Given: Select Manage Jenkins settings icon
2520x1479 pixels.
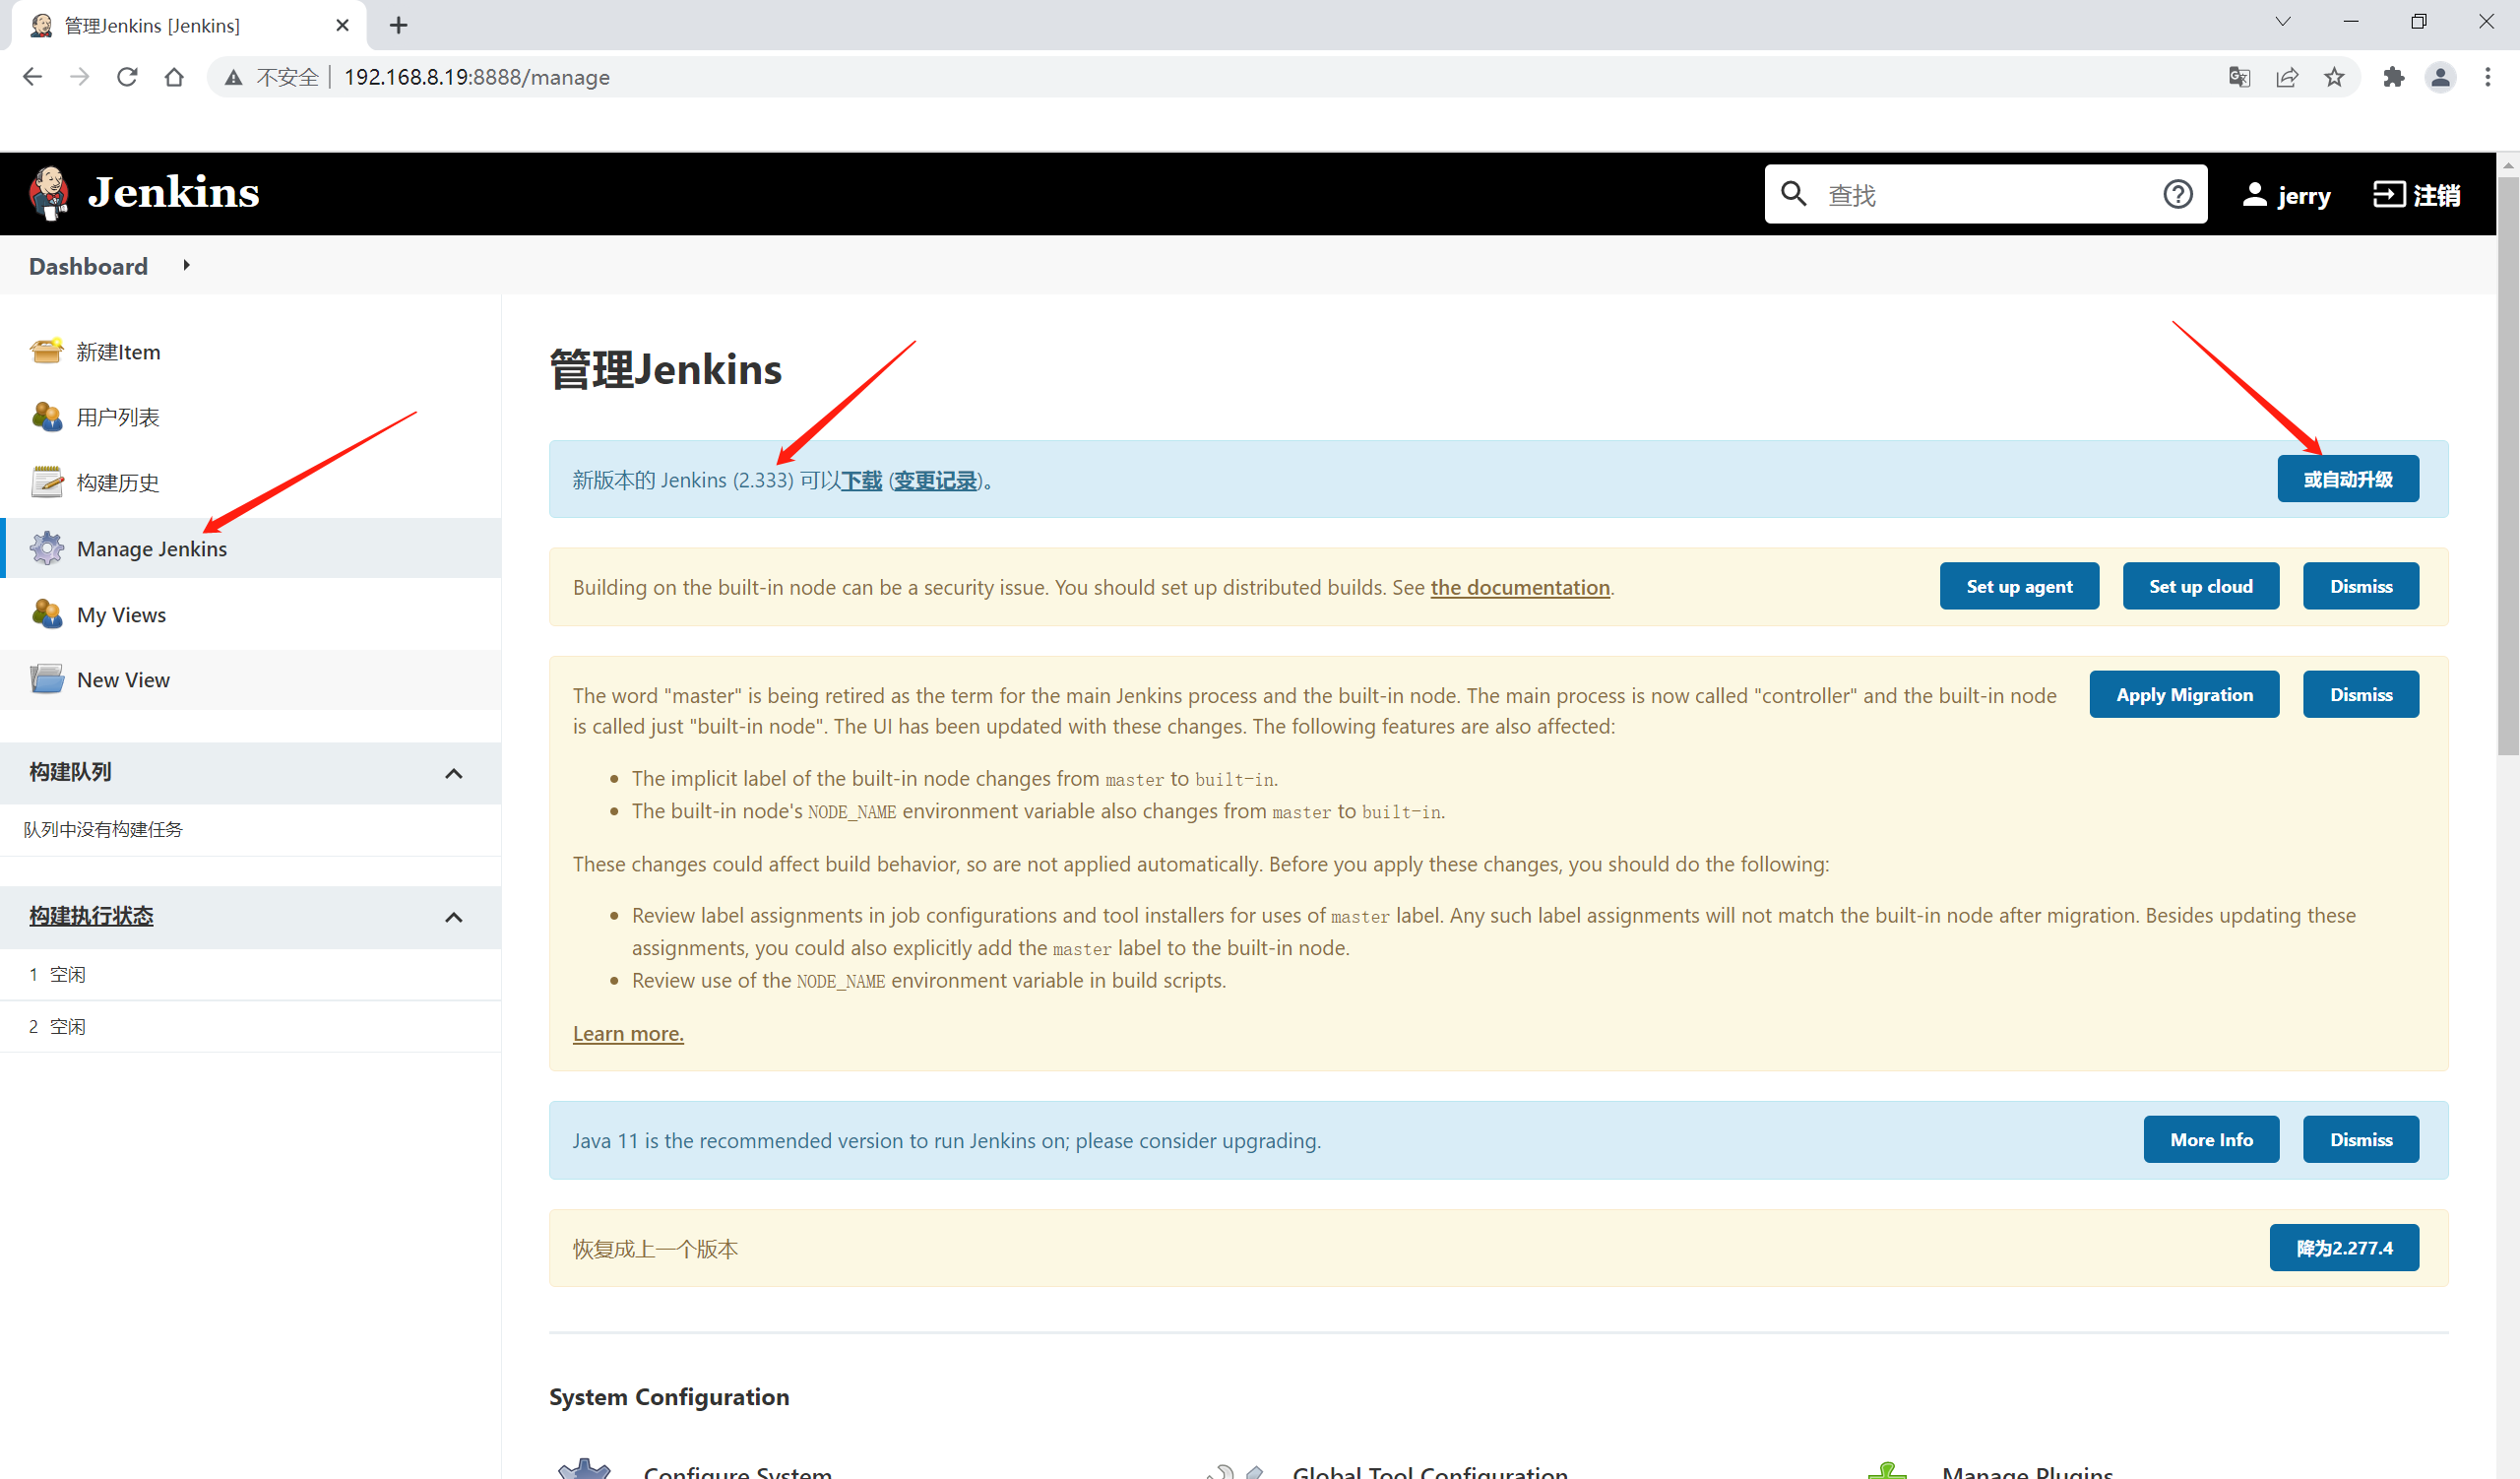Looking at the screenshot, I should [47, 547].
